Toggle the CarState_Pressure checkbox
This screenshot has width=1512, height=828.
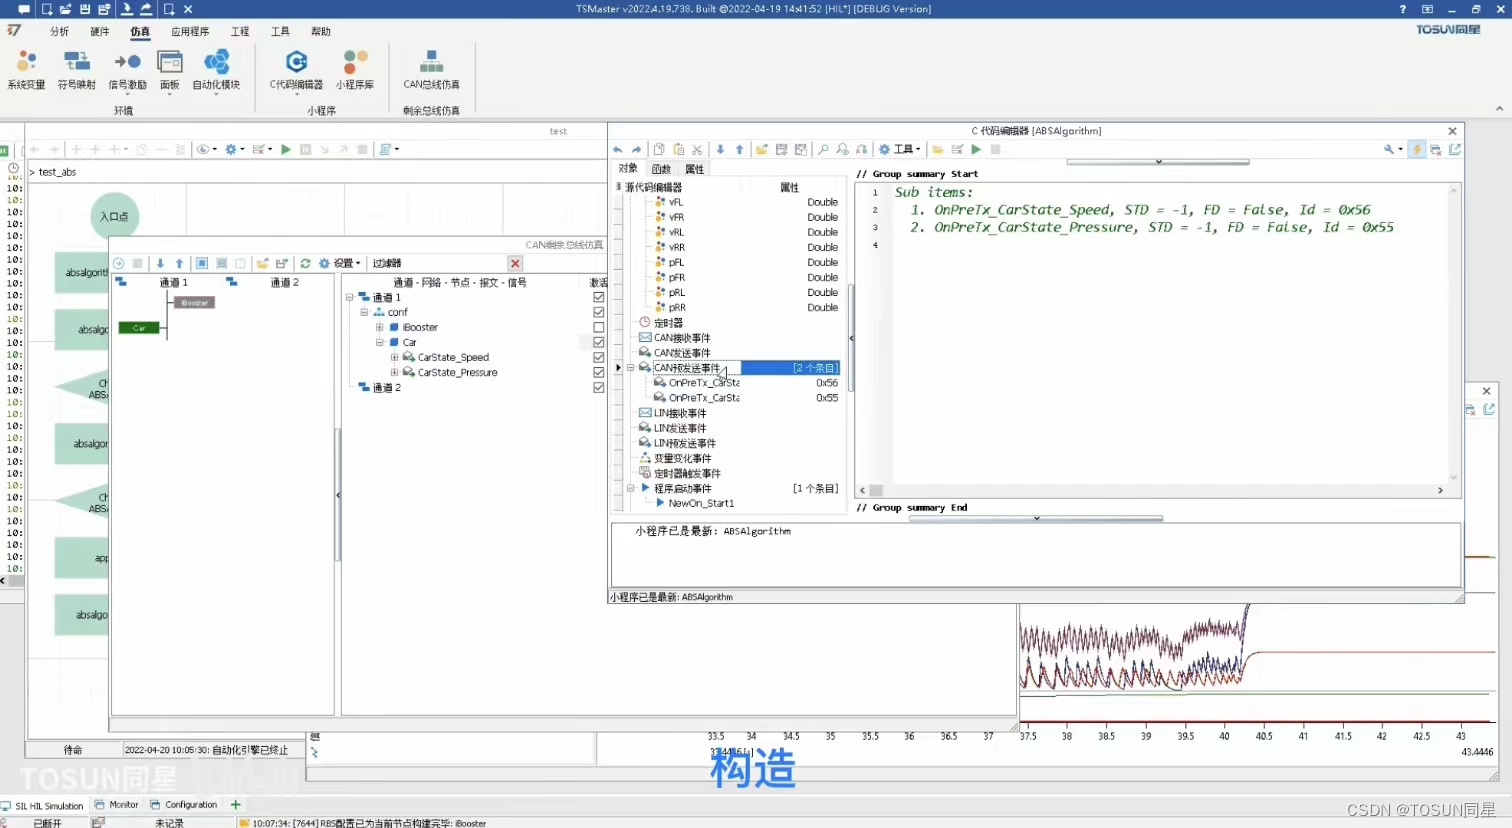[x=598, y=372]
